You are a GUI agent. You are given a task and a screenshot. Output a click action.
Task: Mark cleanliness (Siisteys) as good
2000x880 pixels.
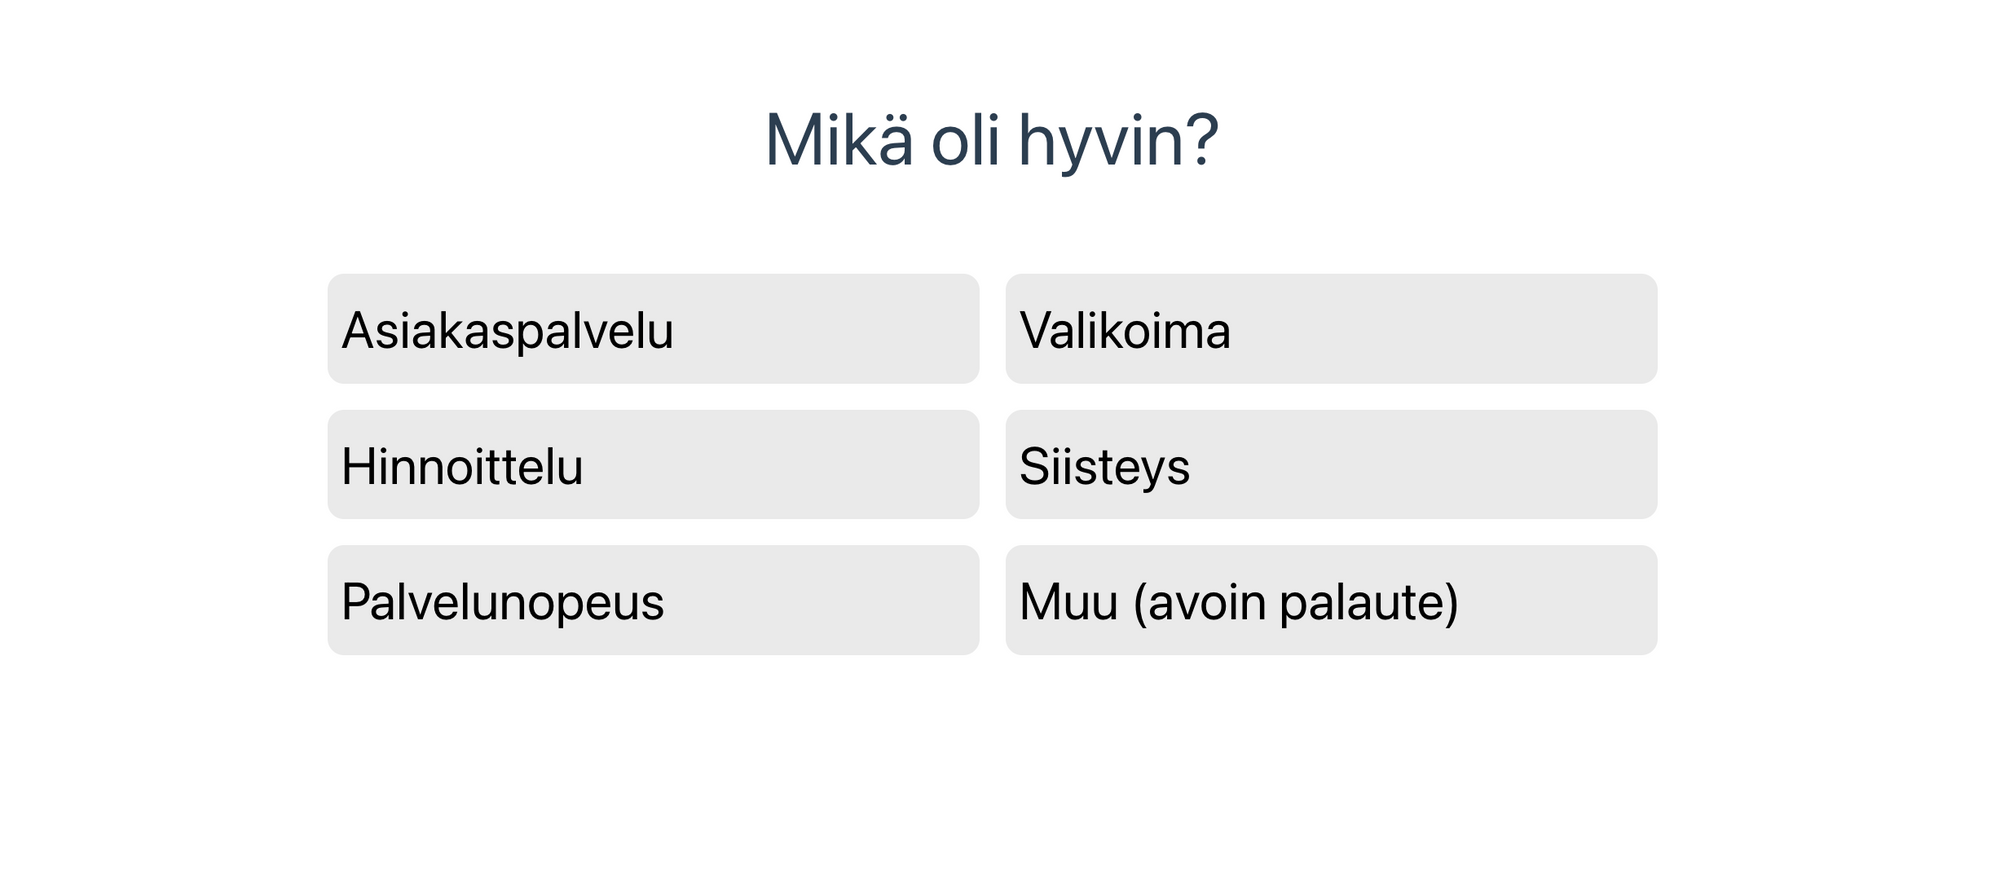(1331, 465)
